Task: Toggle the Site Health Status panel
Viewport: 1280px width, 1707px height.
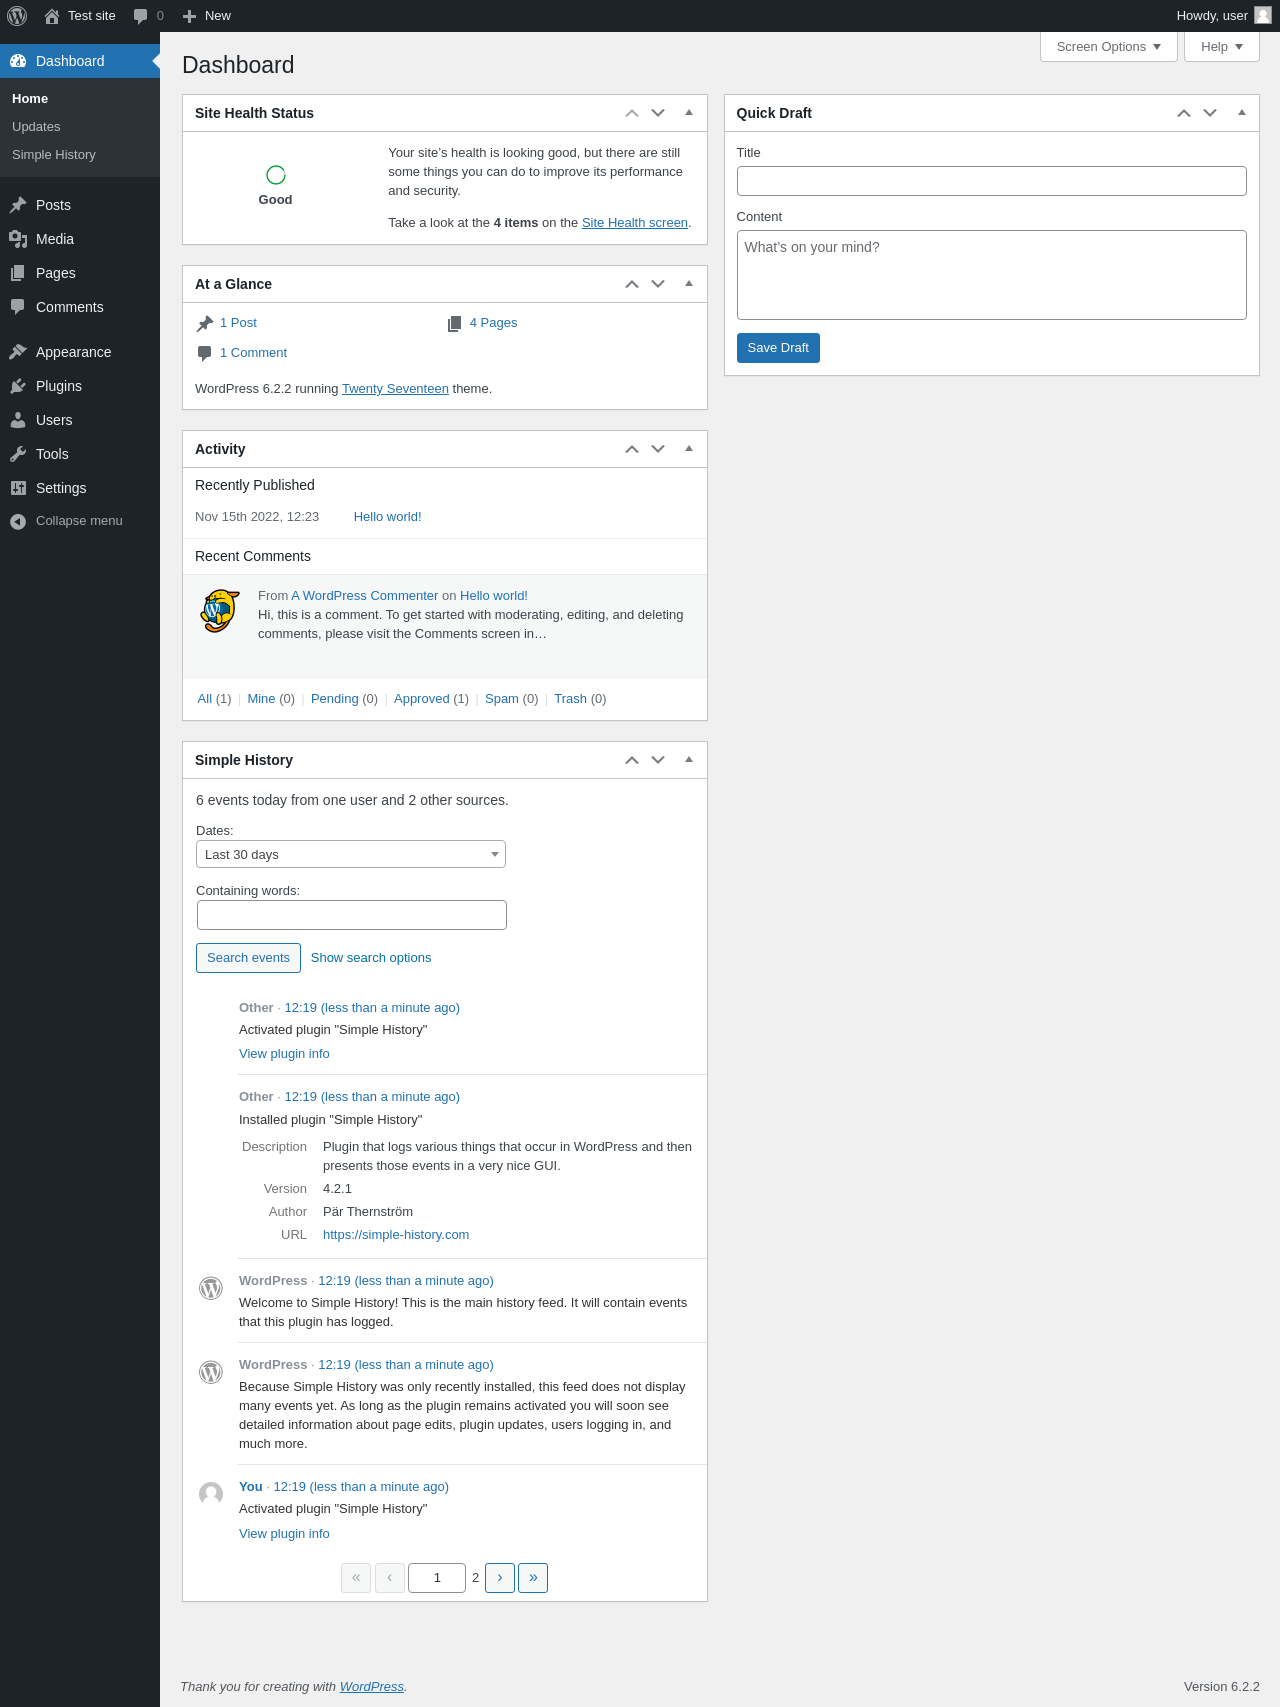Action: 689,113
